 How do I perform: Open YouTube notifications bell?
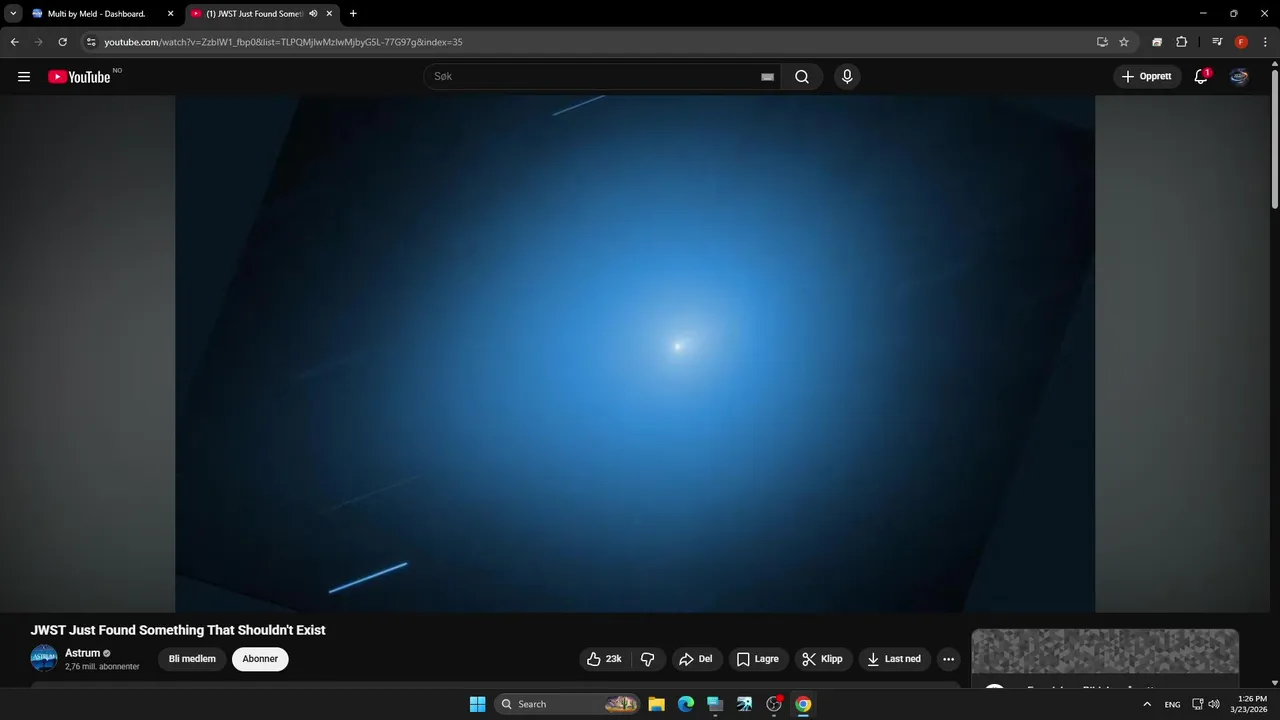click(1201, 77)
